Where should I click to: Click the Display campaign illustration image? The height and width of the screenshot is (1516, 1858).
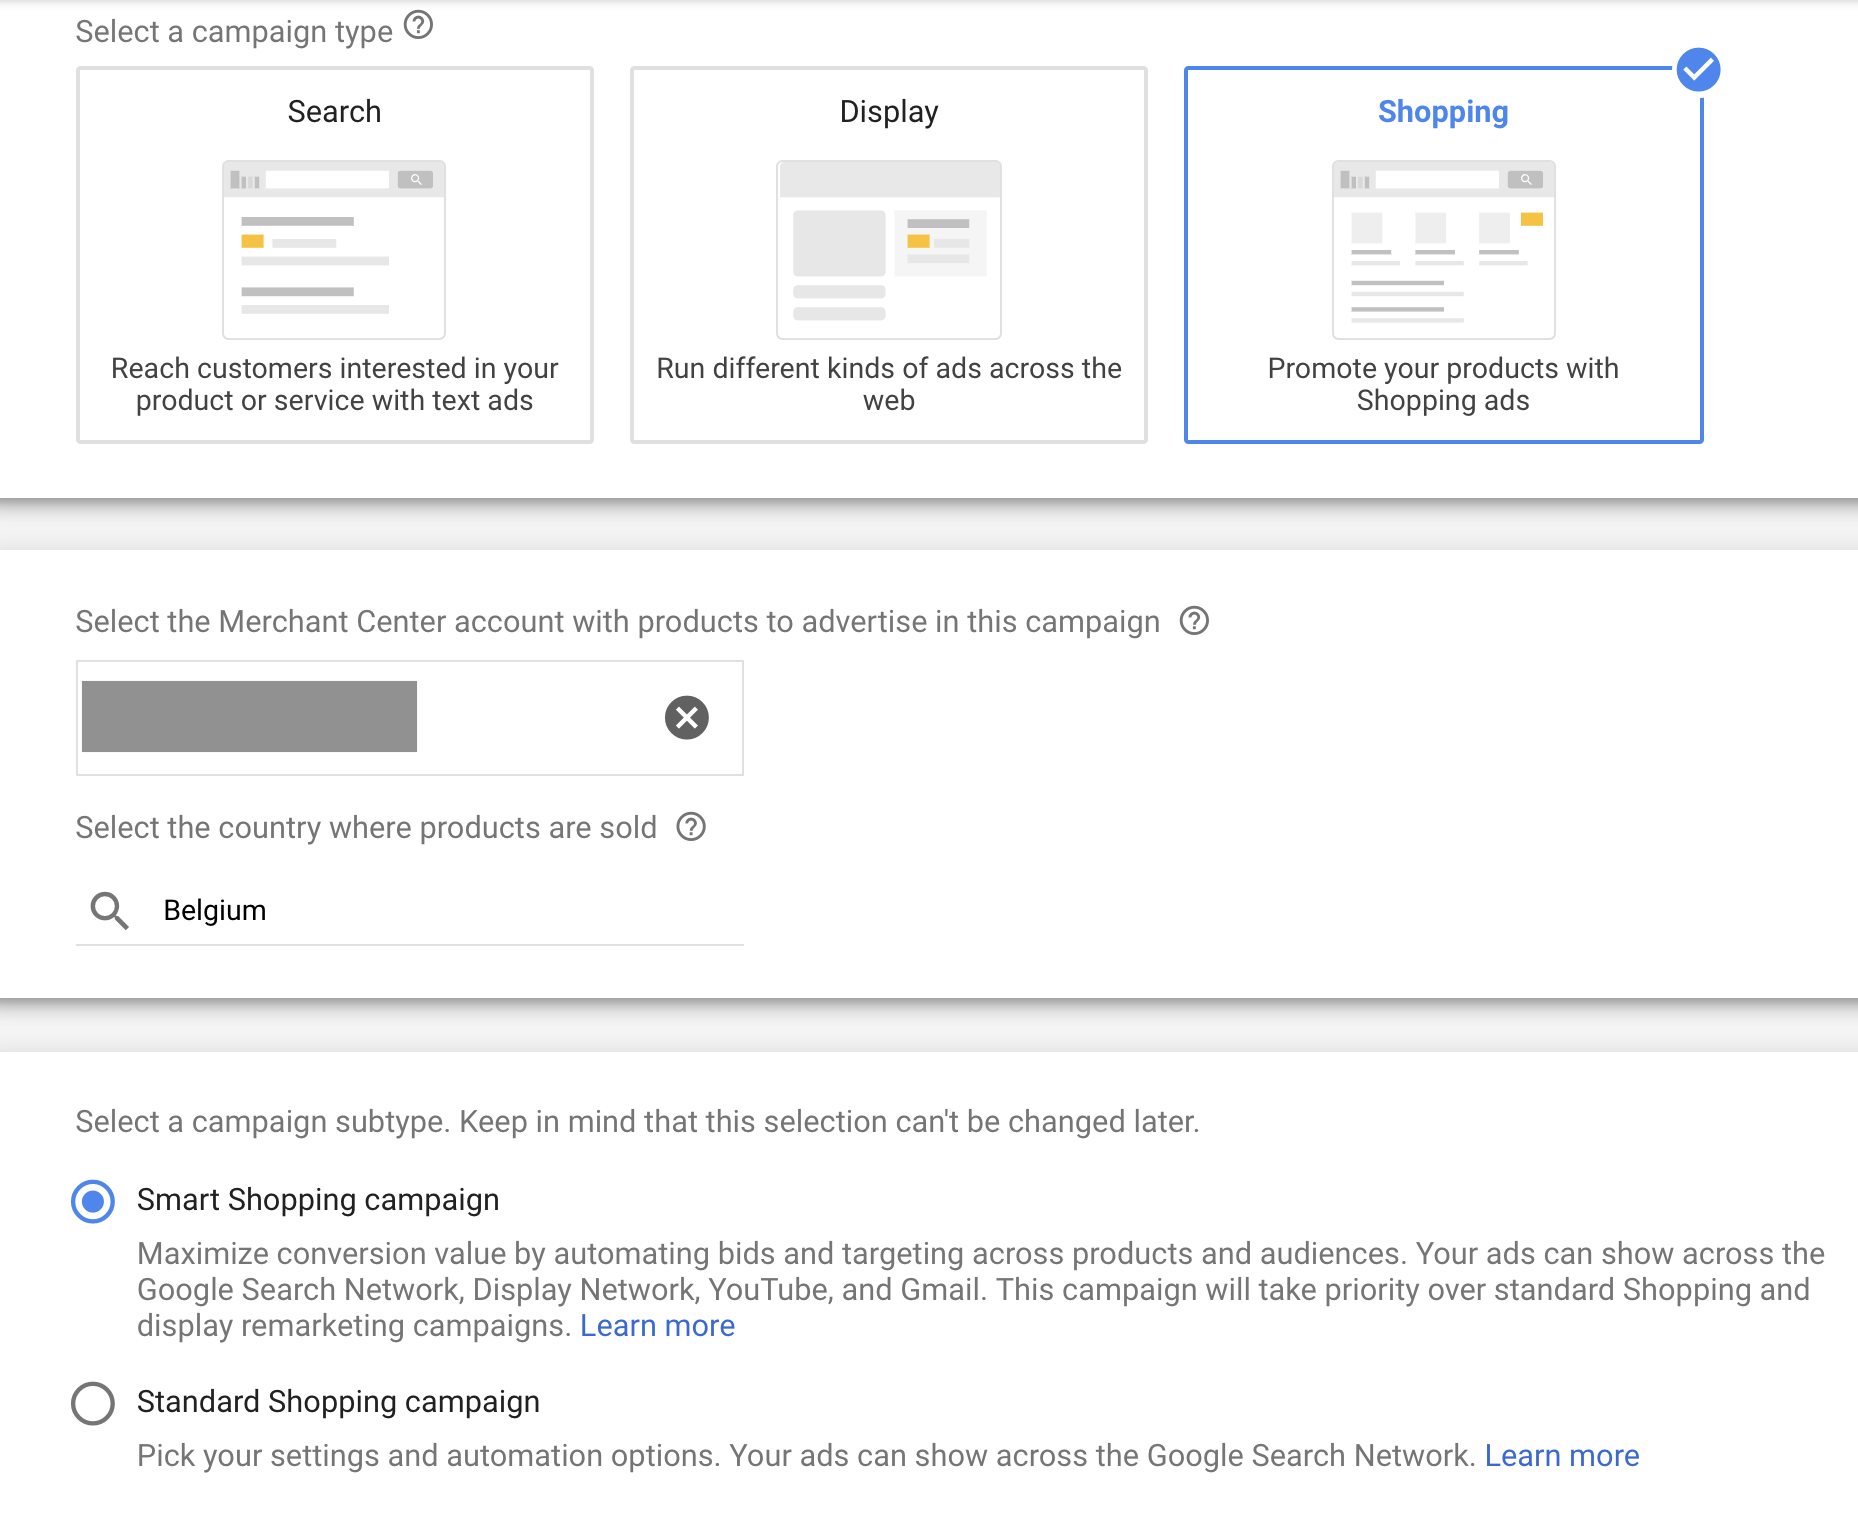click(888, 250)
